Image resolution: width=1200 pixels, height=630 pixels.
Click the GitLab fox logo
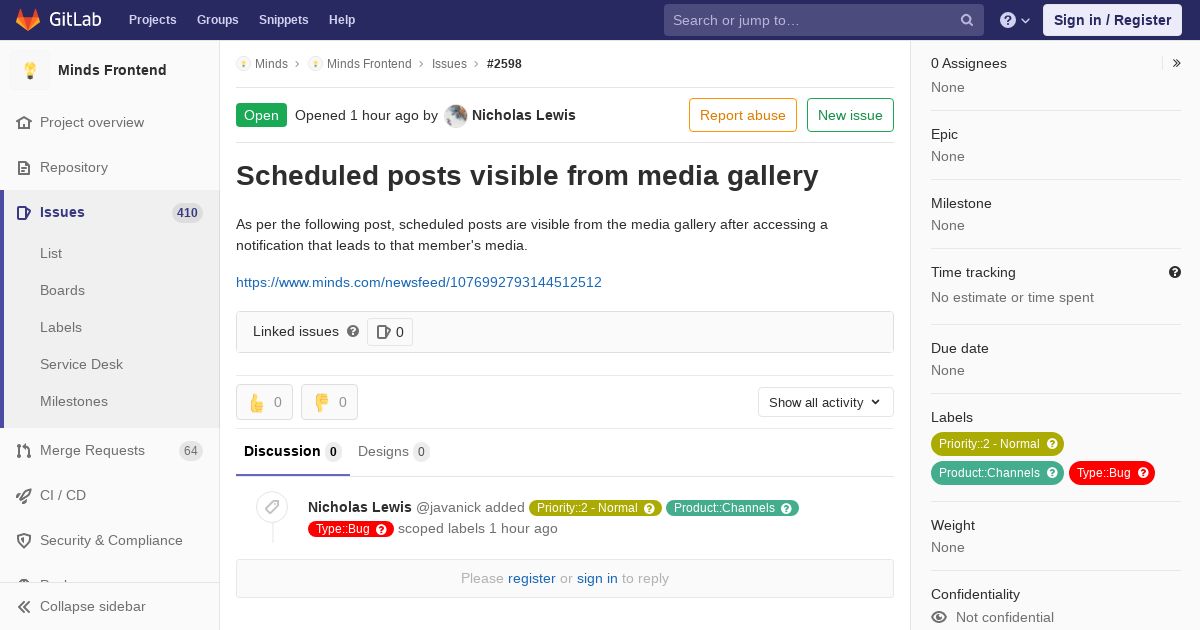(x=28, y=19)
